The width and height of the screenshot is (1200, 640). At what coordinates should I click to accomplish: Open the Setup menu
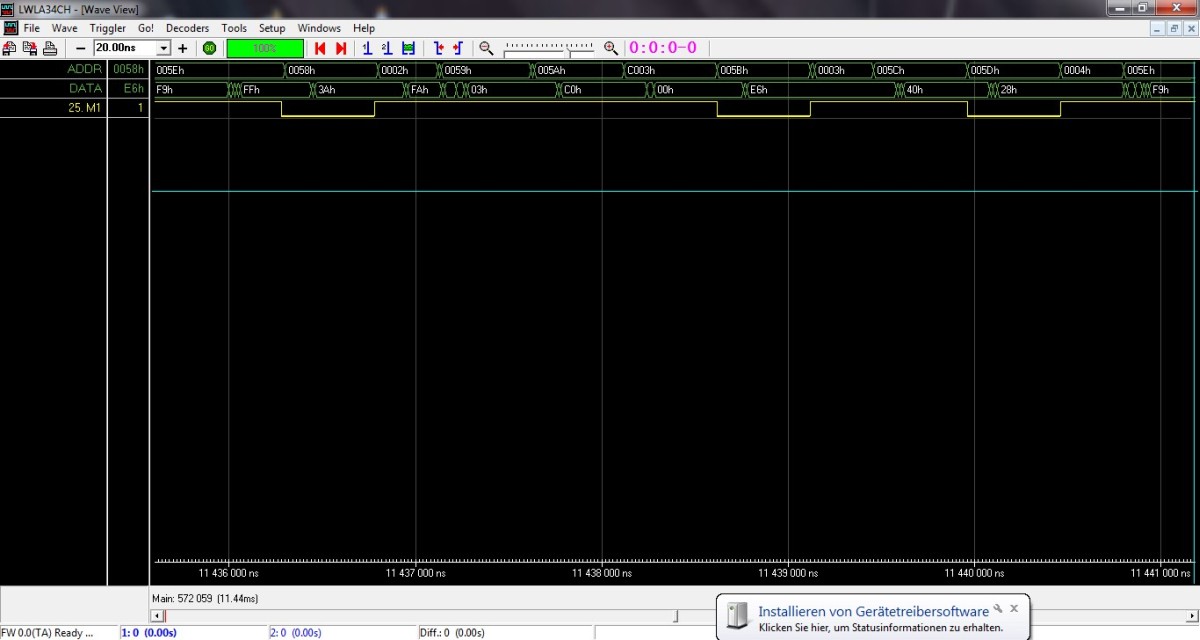(272, 28)
